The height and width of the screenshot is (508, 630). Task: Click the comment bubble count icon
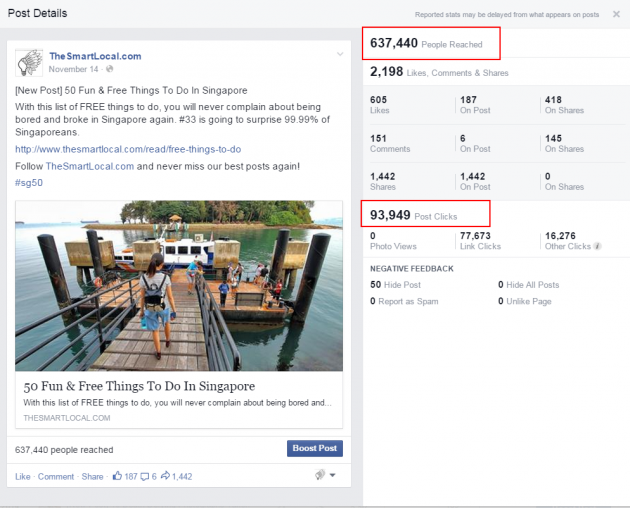coord(144,476)
